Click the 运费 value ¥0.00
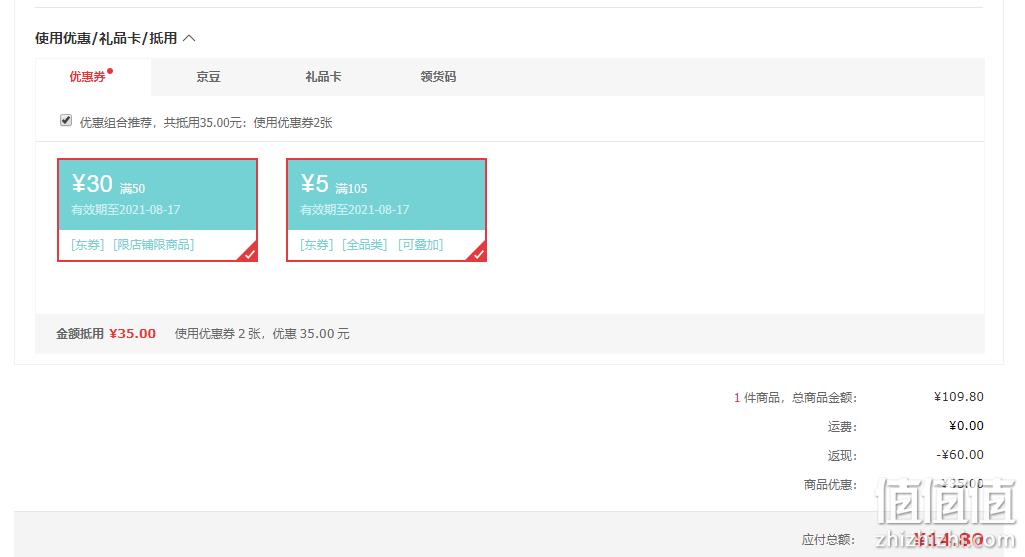The width and height of the screenshot is (1025, 557). click(x=966, y=426)
